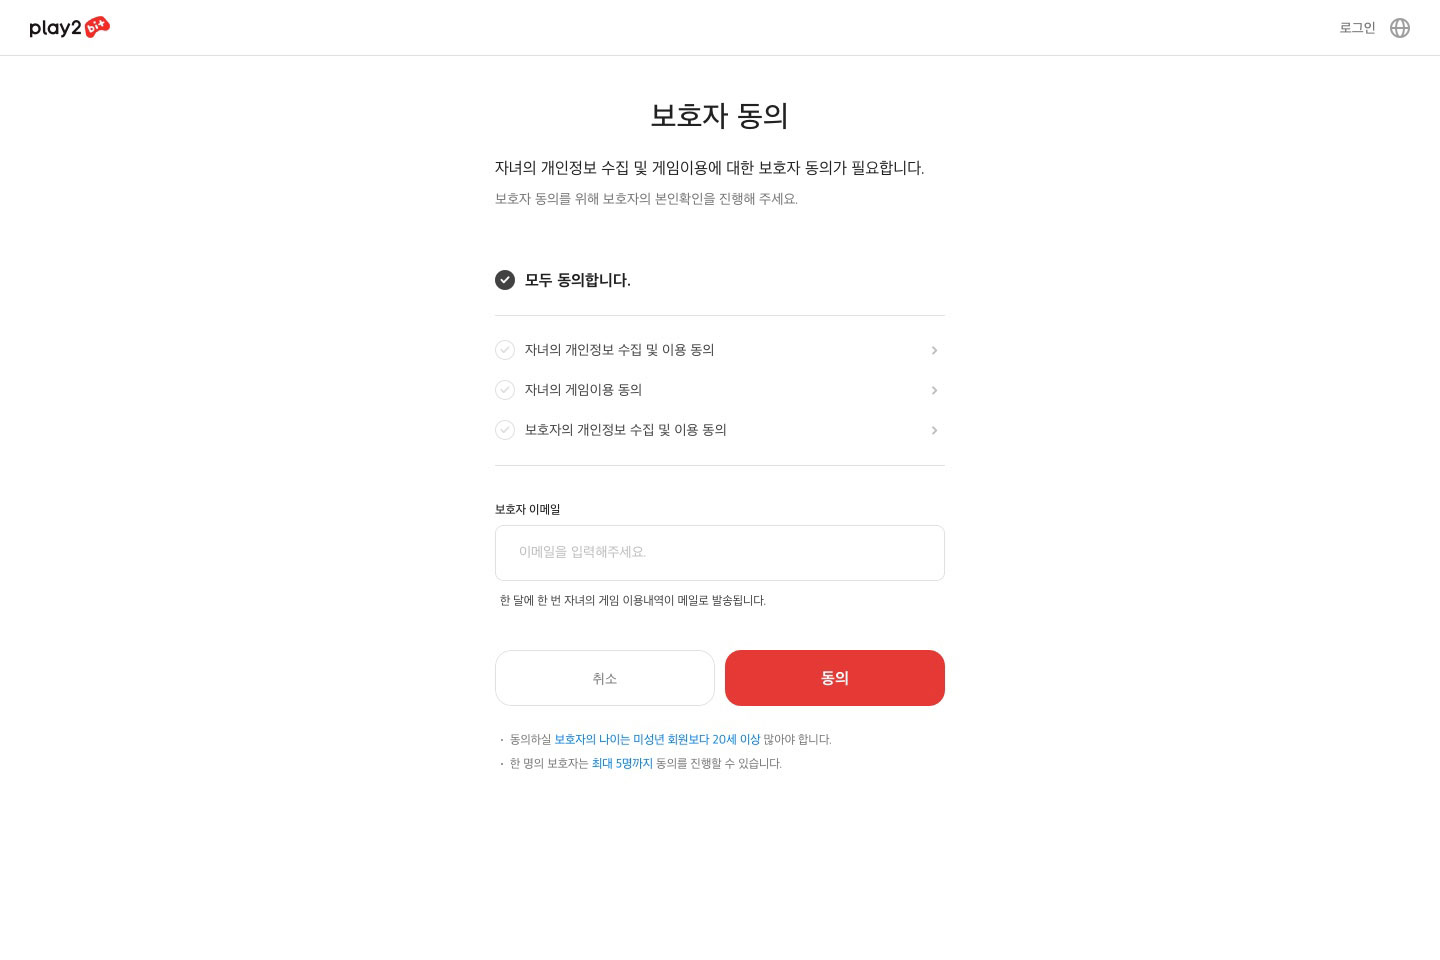Toggle the 모두 동의합니다 check circle

tap(505, 280)
